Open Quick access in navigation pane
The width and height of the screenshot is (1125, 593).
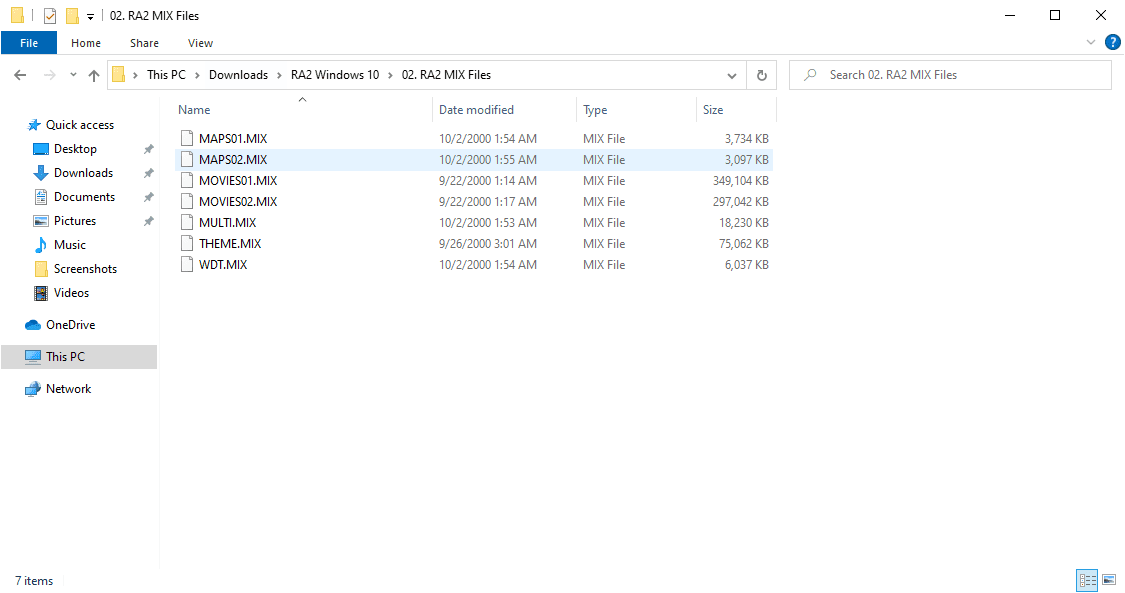[80, 125]
